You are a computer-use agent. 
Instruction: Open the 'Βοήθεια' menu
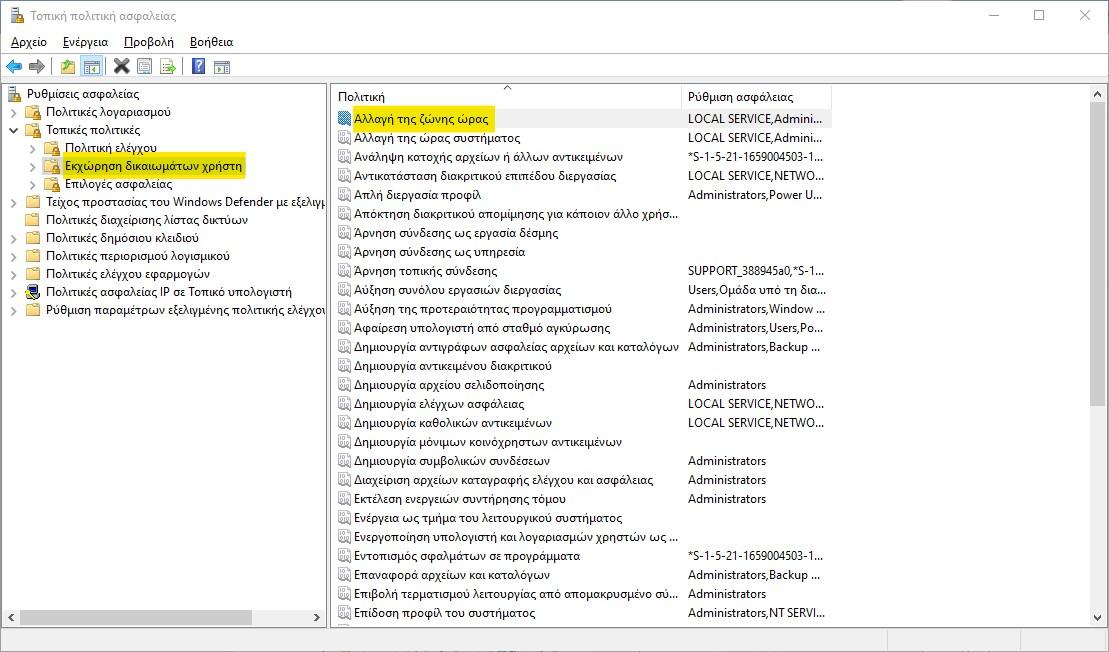tap(211, 42)
